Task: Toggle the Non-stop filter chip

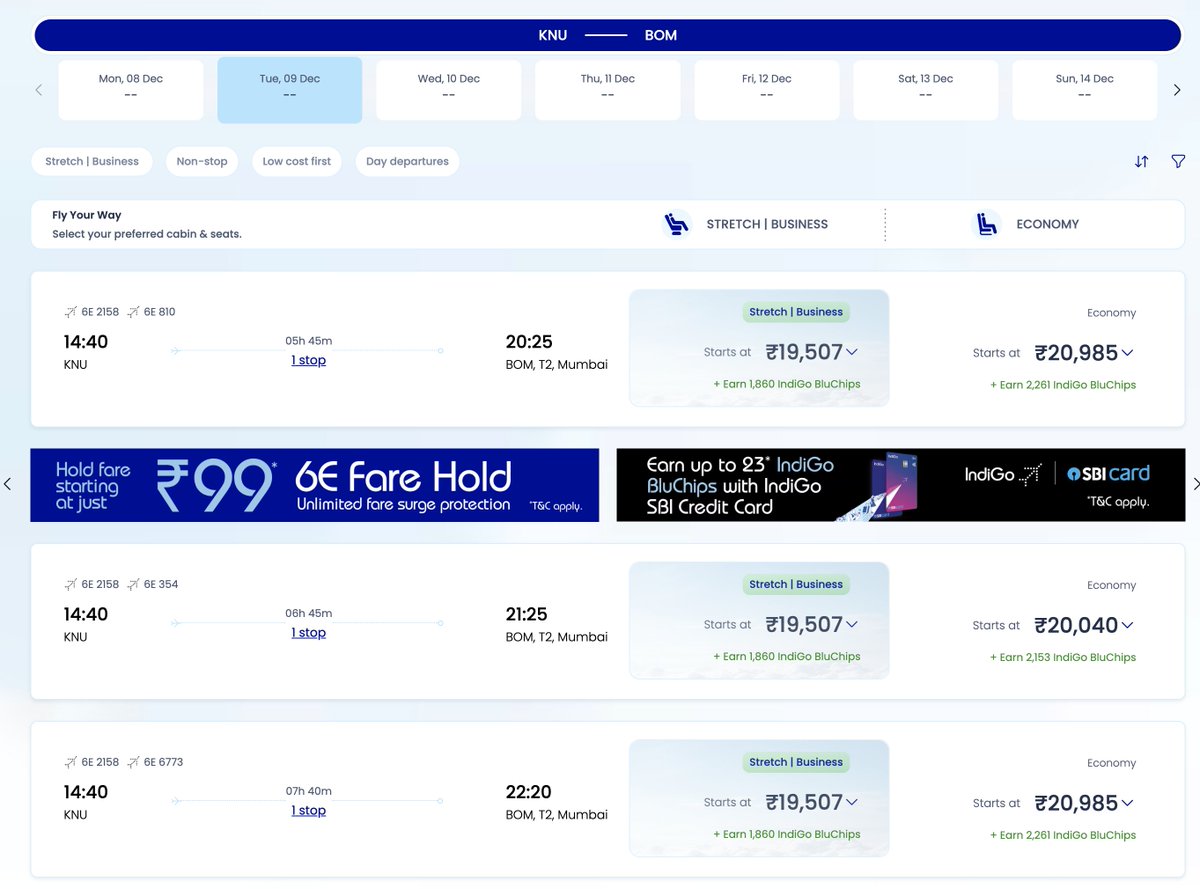Action: click(x=202, y=161)
